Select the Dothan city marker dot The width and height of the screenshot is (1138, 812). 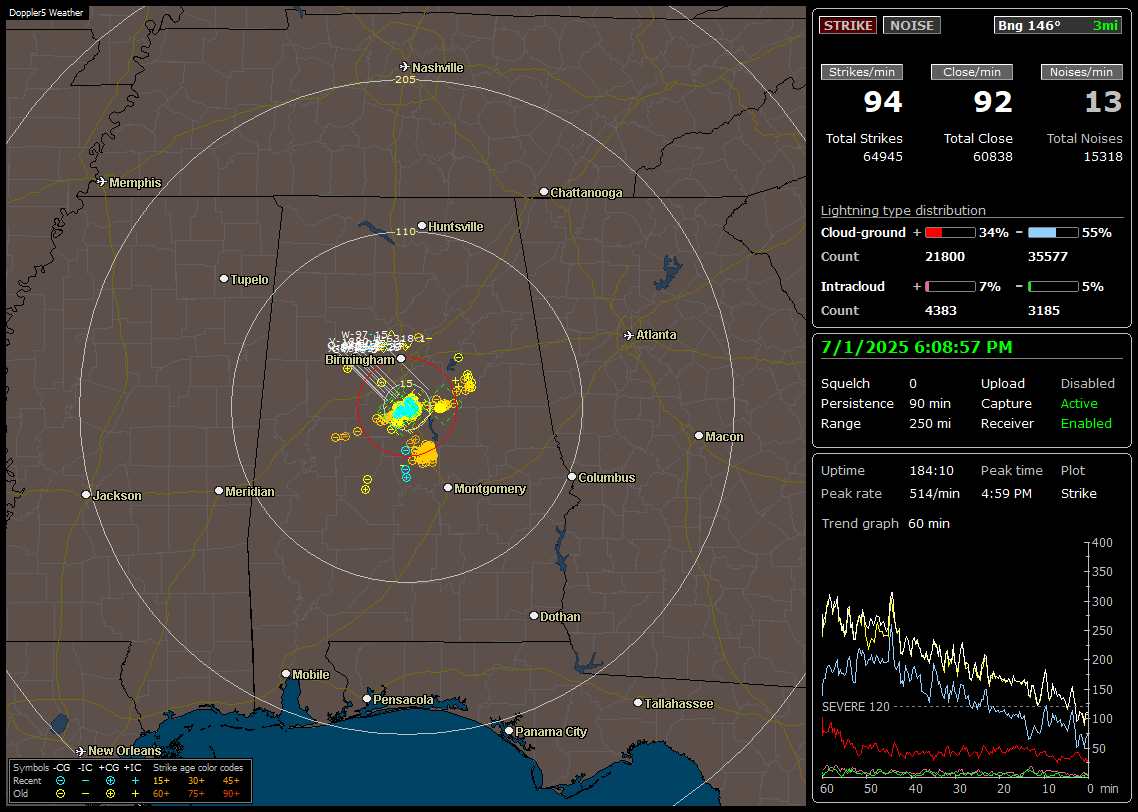coord(534,616)
